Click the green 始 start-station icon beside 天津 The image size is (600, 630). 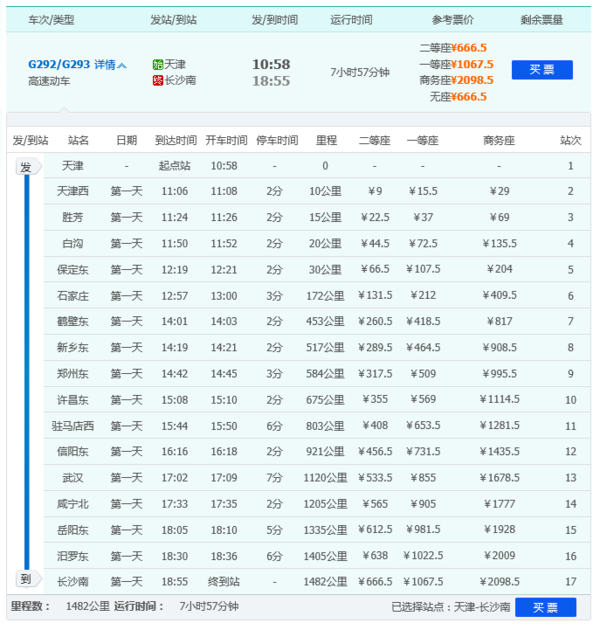click(x=158, y=64)
